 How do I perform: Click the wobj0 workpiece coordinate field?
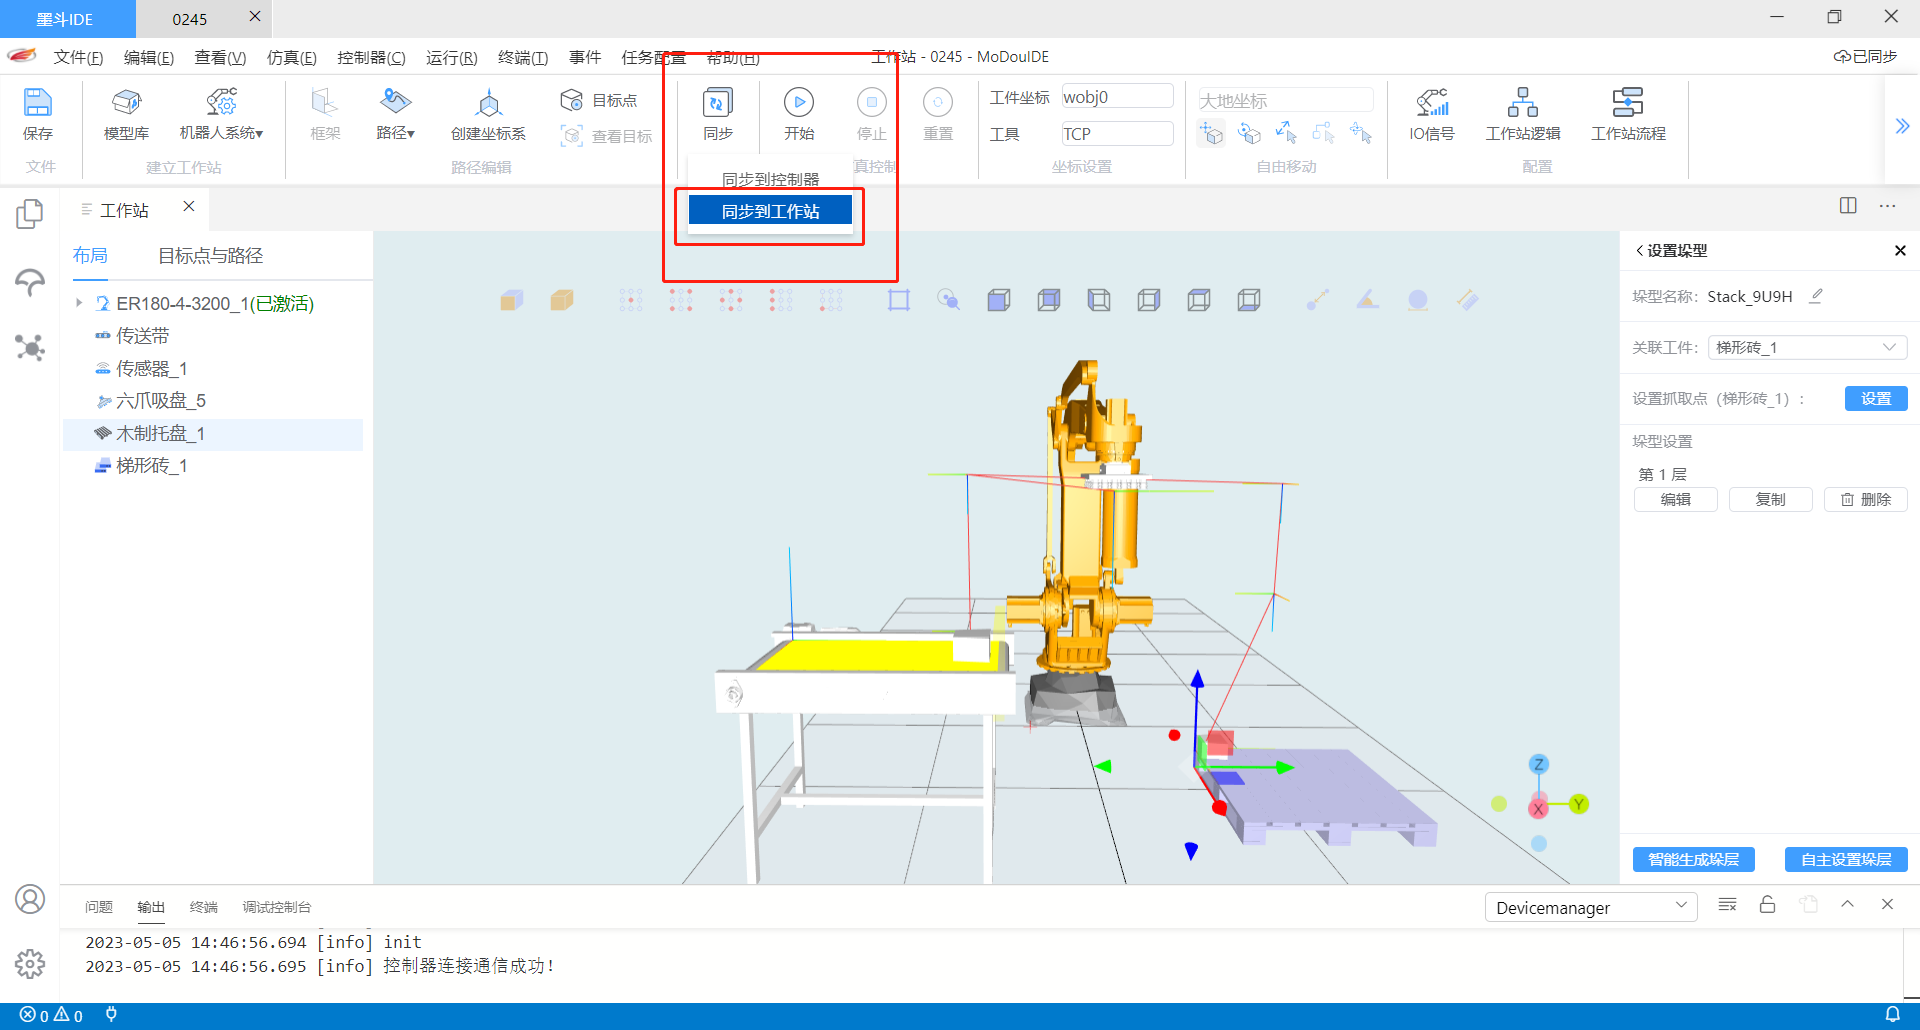coord(1116,97)
